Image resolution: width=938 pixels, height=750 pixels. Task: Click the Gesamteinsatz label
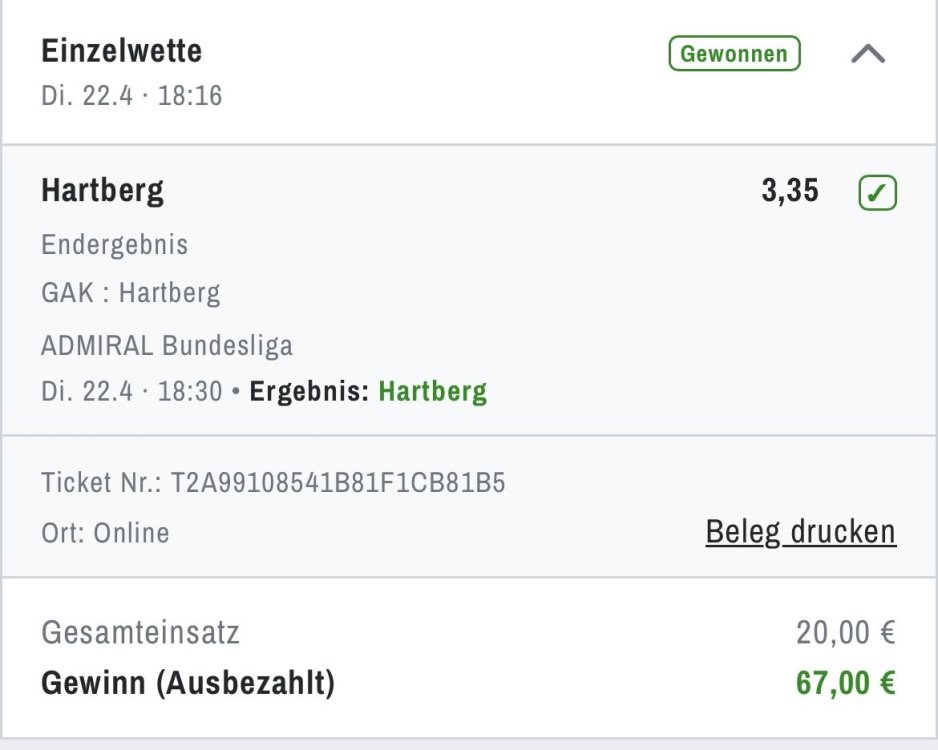140,633
